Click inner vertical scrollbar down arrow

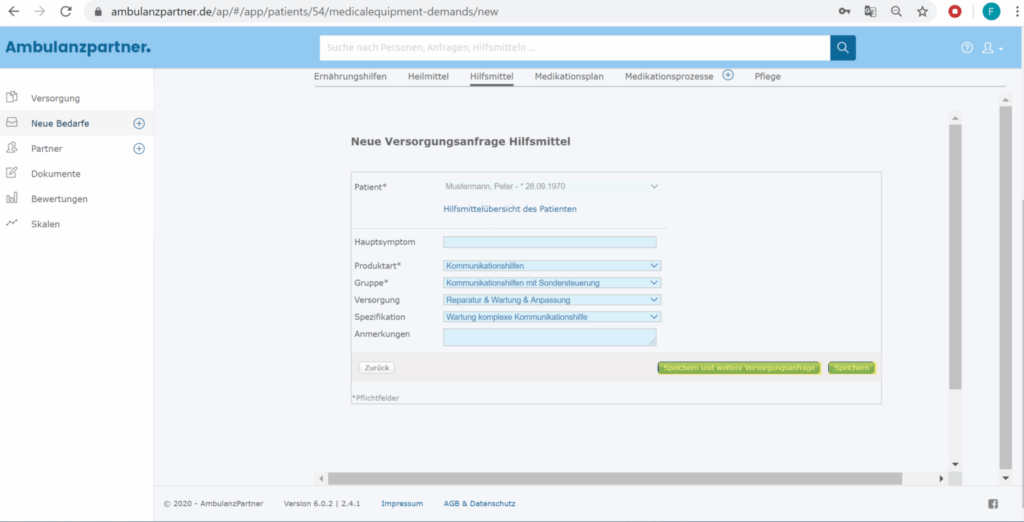(x=955, y=463)
